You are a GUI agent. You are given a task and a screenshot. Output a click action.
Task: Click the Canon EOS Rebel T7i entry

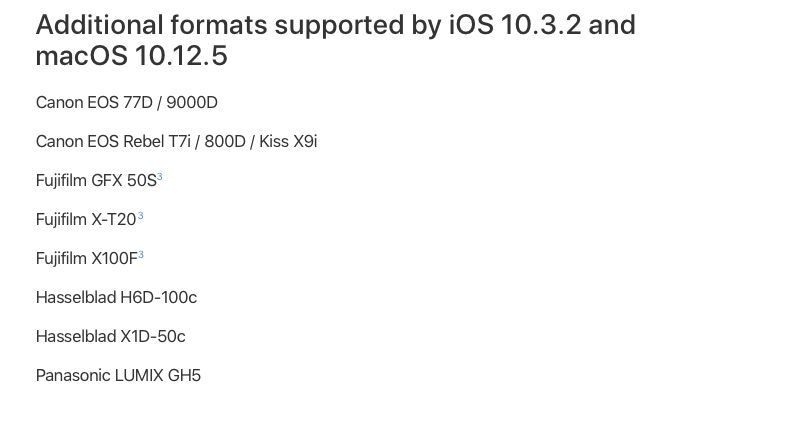(x=176, y=142)
